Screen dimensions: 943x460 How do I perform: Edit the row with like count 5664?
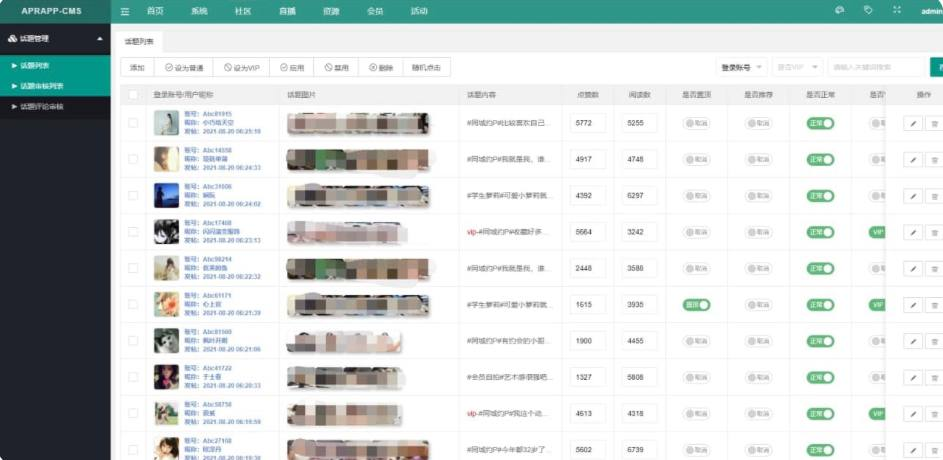pyautogui.click(x=913, y=232)
